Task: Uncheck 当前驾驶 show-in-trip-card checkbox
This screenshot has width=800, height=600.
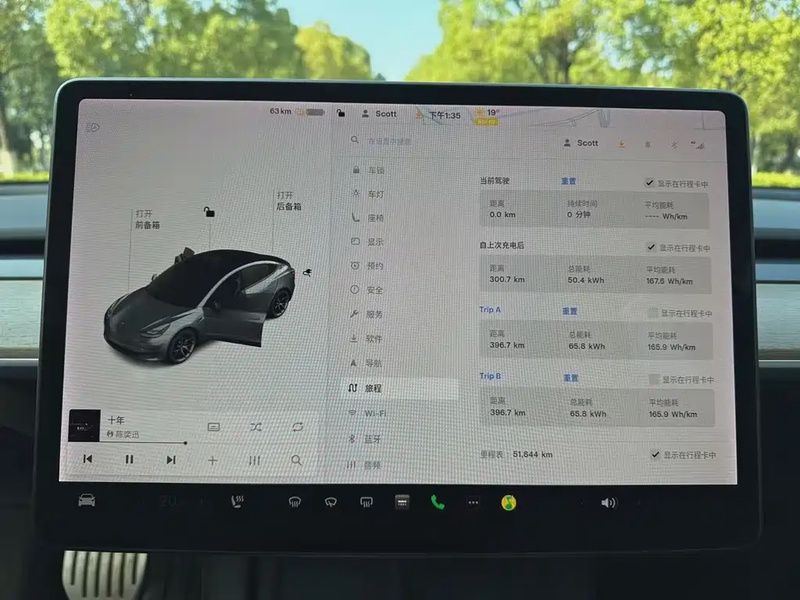Action: click(650, 184)
